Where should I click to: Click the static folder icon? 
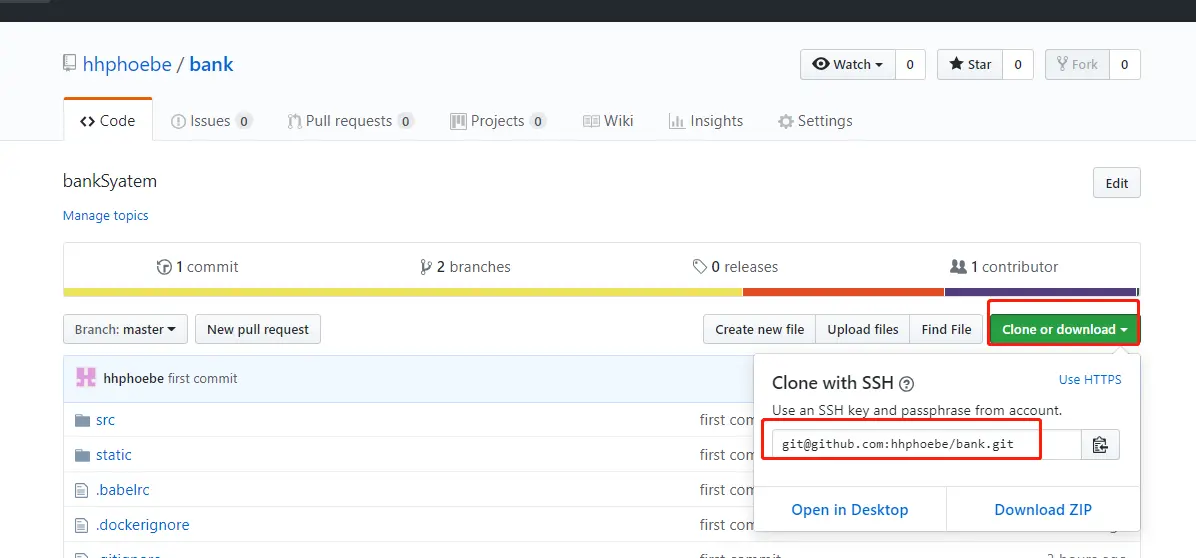click(82, 455)
